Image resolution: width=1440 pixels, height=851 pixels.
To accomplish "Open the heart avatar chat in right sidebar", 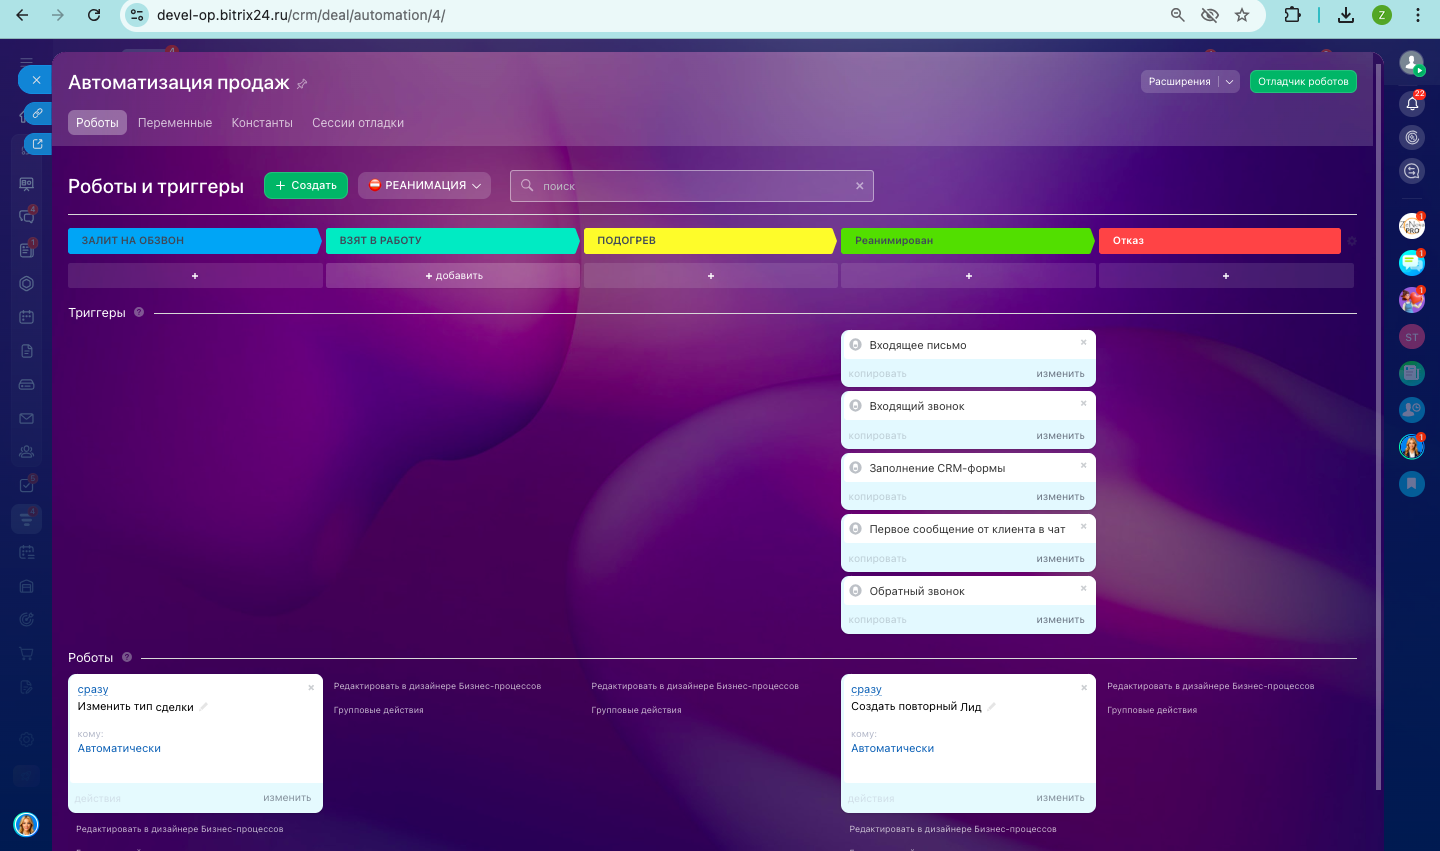I will (x=1412, y=299).
